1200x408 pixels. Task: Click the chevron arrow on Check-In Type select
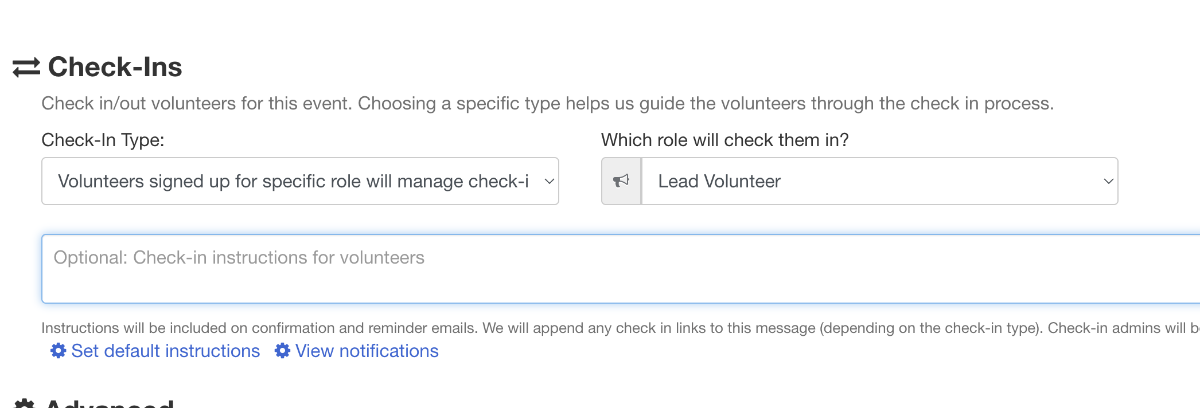coord(547,181)
